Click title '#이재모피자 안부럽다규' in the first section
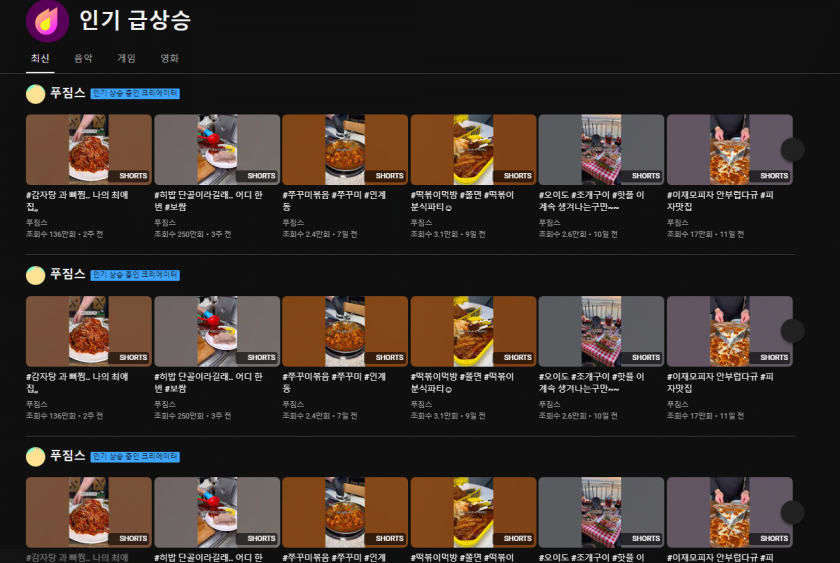This screenshot has width=840, height=563. point(720,201)
